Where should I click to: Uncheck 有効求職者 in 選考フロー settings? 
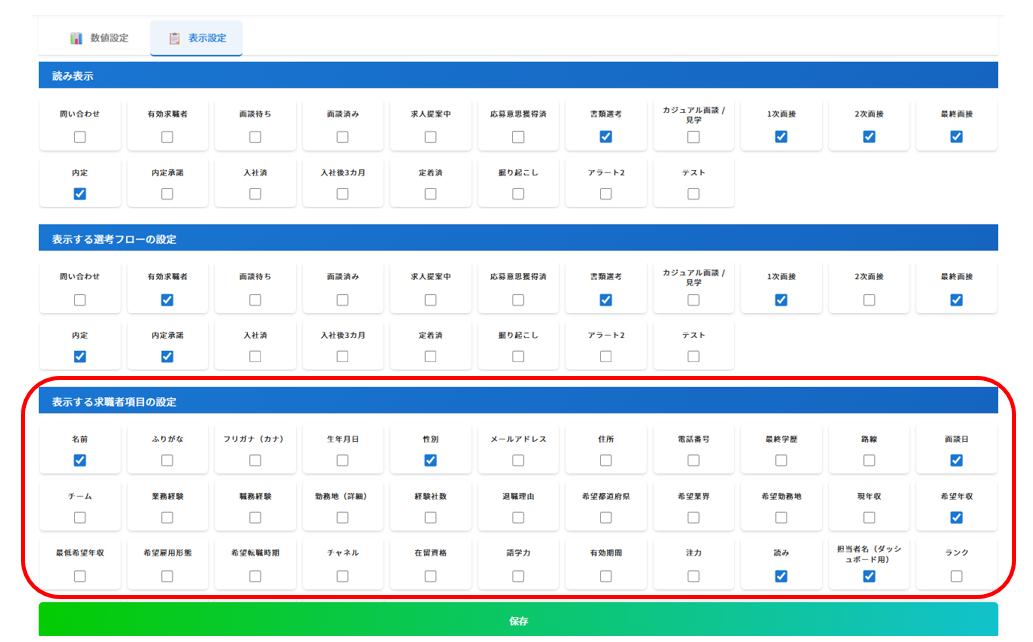click(x=167, y=299)
